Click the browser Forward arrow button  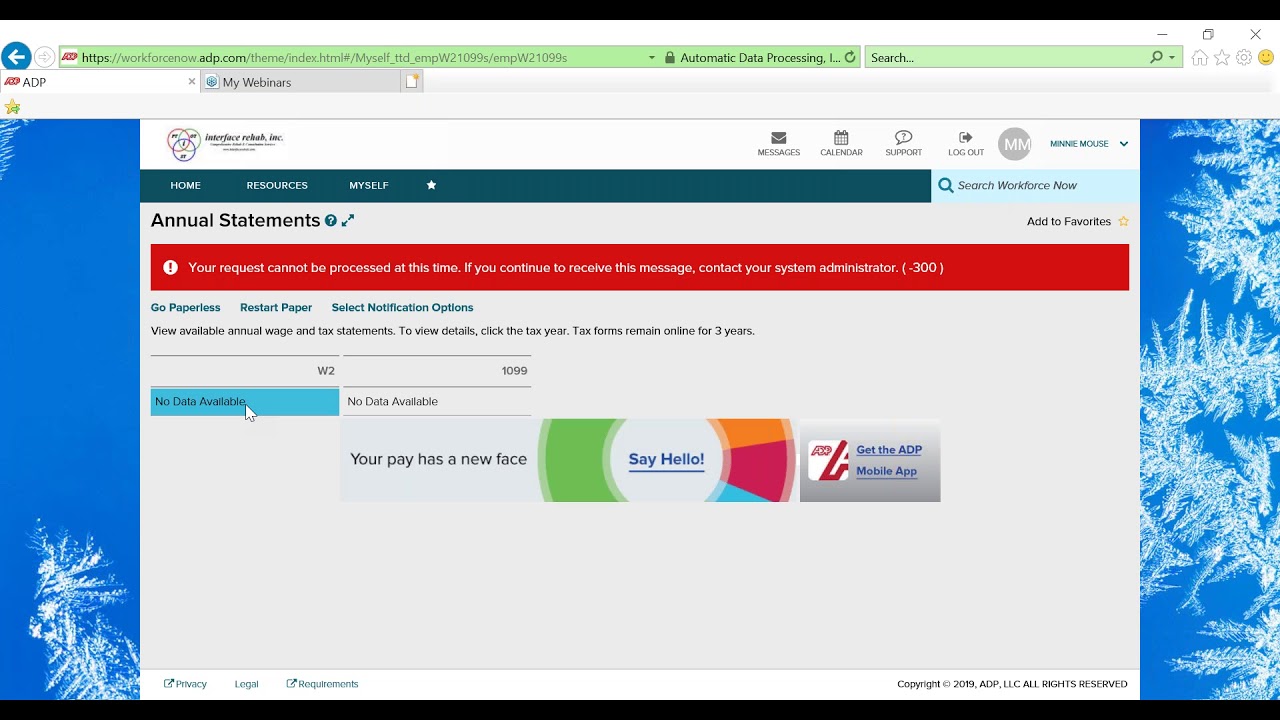click(x=44, y=57)
